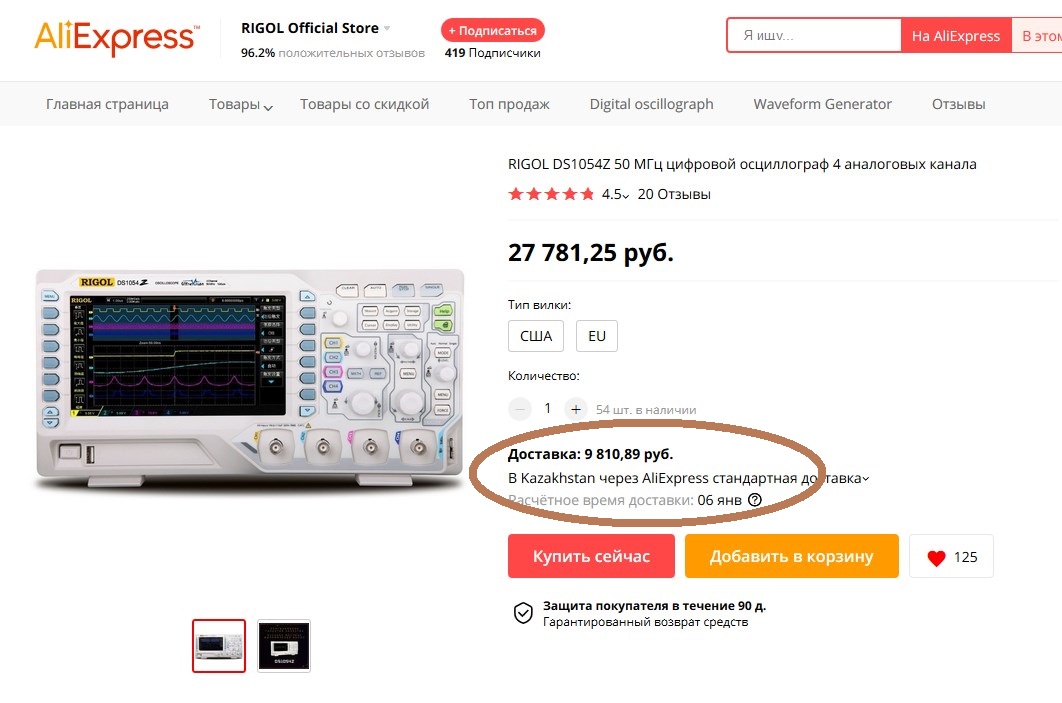
Task: Increase quantity with the plus button
Action: (x=576, y=409)
